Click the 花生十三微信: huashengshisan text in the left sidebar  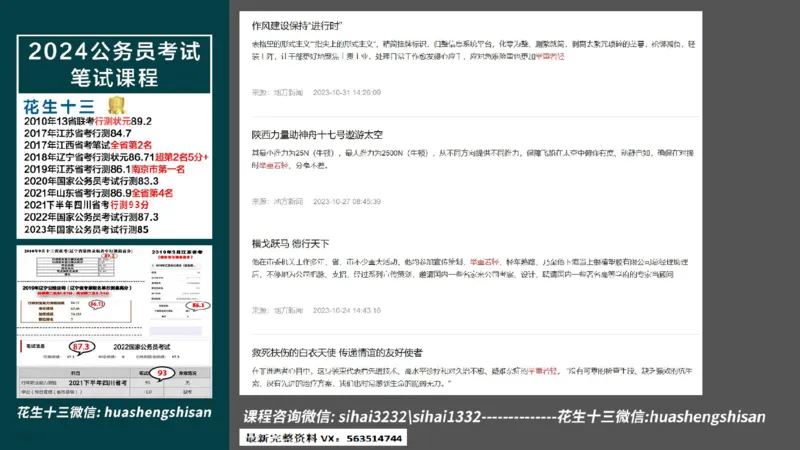click(114, 412)
